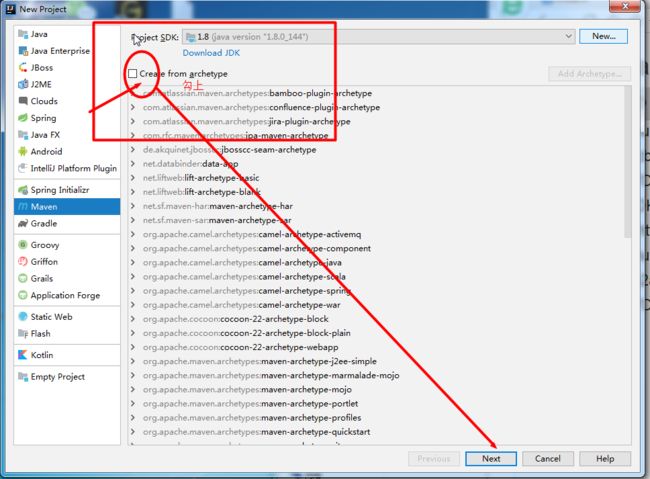This screenshot has width=650, height=479.
Task: Expand jbosscc-seam-archetype entry
Action: point(133,150)
